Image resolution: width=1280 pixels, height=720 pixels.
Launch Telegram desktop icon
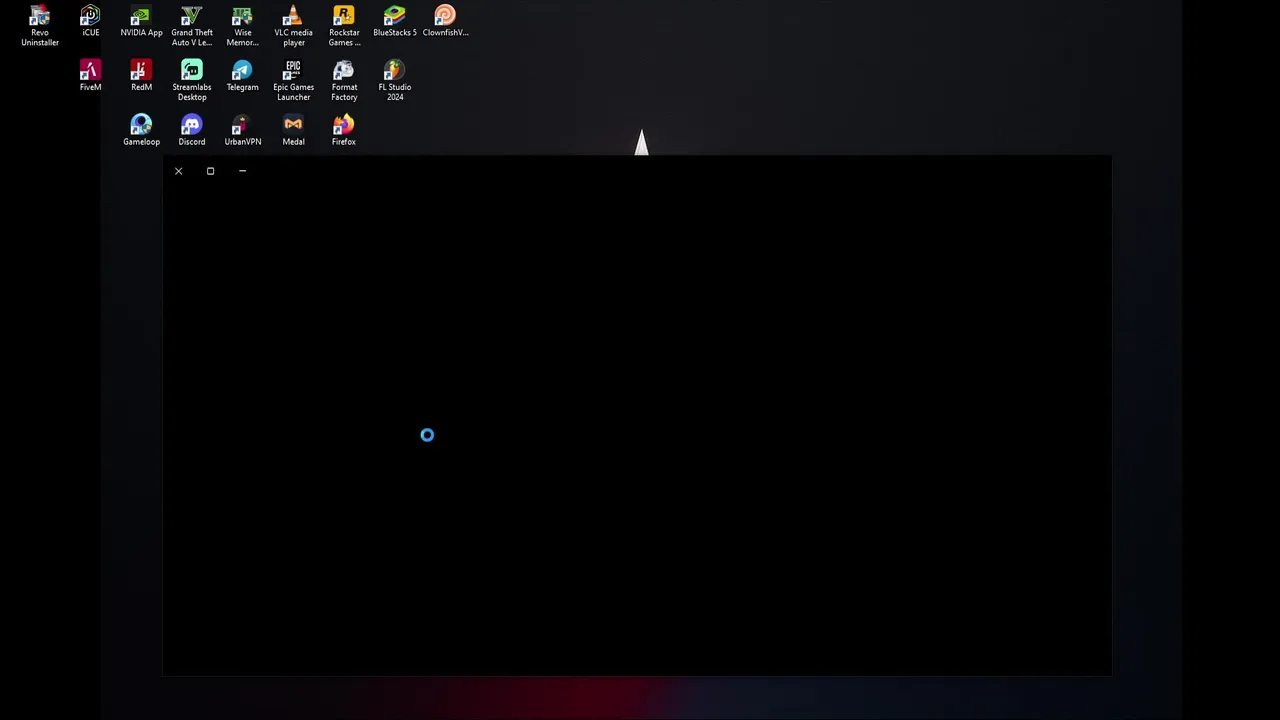point(242,76)
